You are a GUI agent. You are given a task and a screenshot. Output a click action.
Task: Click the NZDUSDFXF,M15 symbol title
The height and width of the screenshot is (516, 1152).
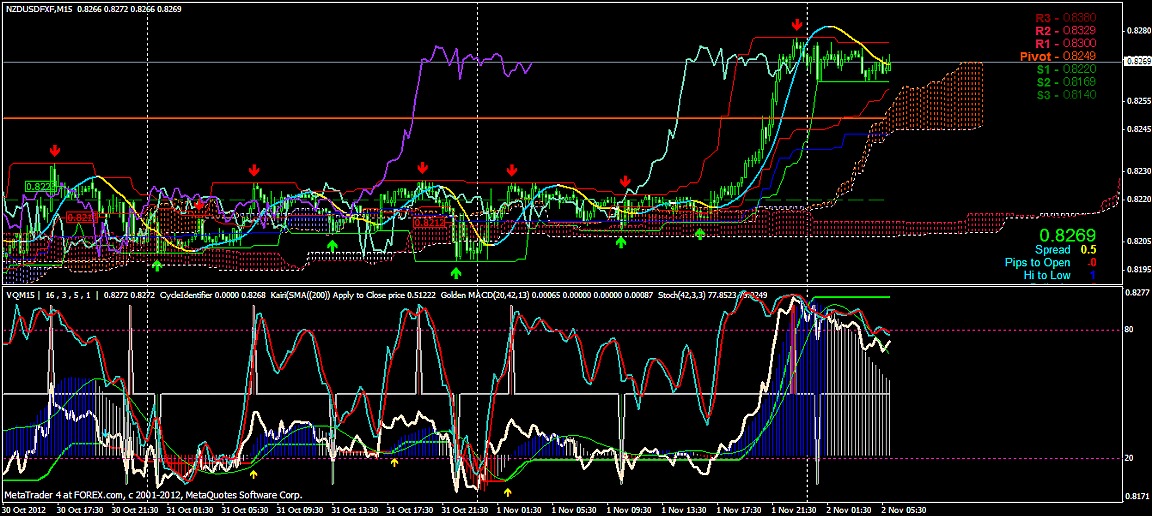coord(39,8)
